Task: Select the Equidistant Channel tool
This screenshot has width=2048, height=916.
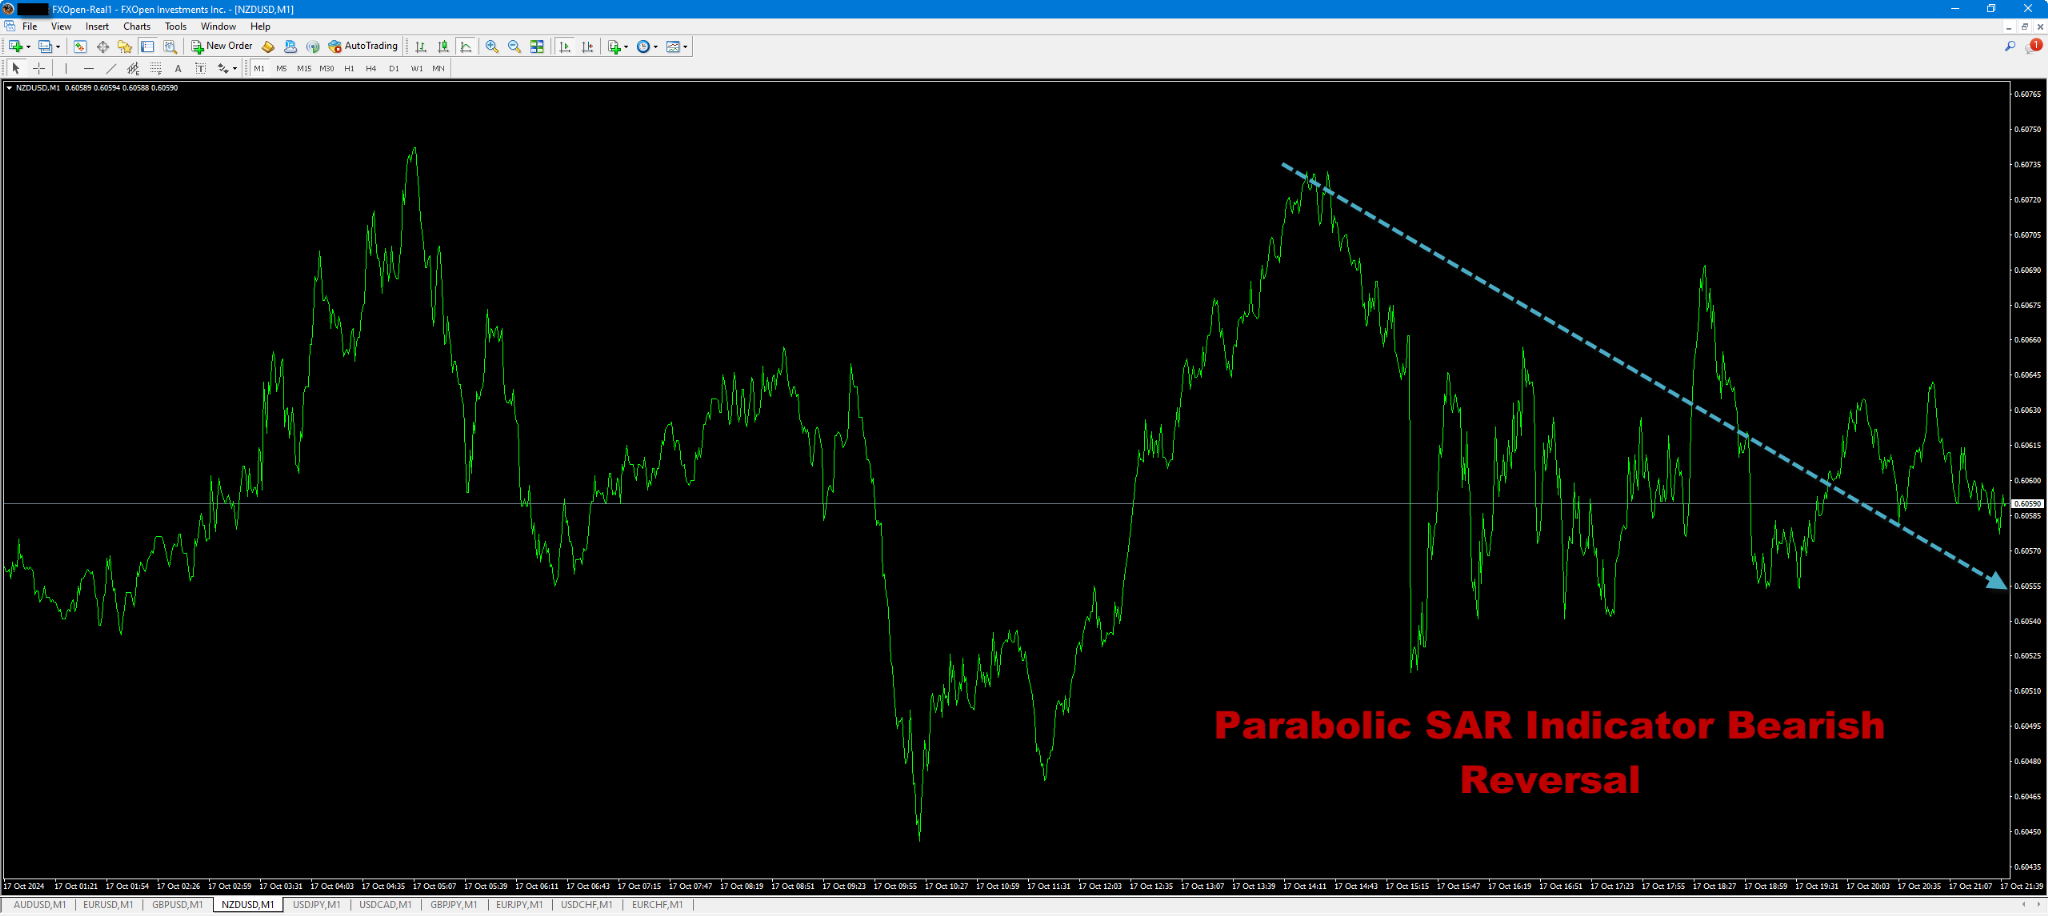Action: coord(133,68)
